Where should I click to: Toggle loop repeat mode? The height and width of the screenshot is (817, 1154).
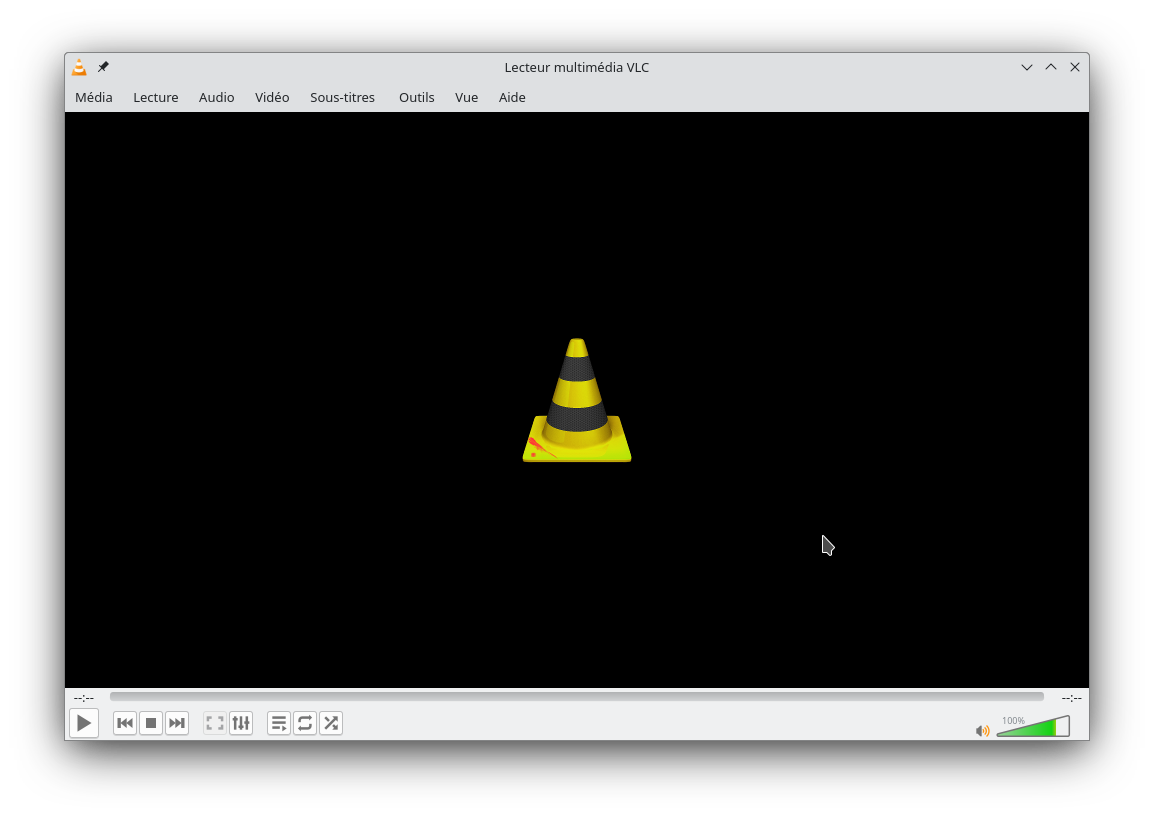tap(305, 723)
